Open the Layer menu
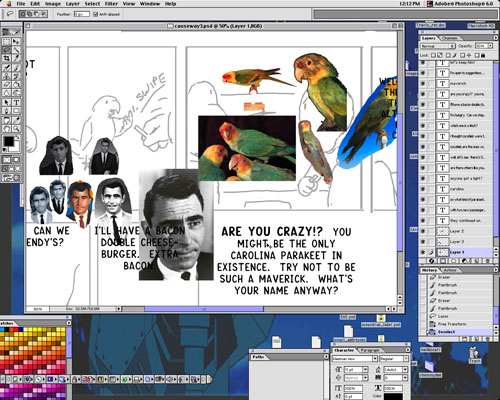 click(x=72, y=4)
